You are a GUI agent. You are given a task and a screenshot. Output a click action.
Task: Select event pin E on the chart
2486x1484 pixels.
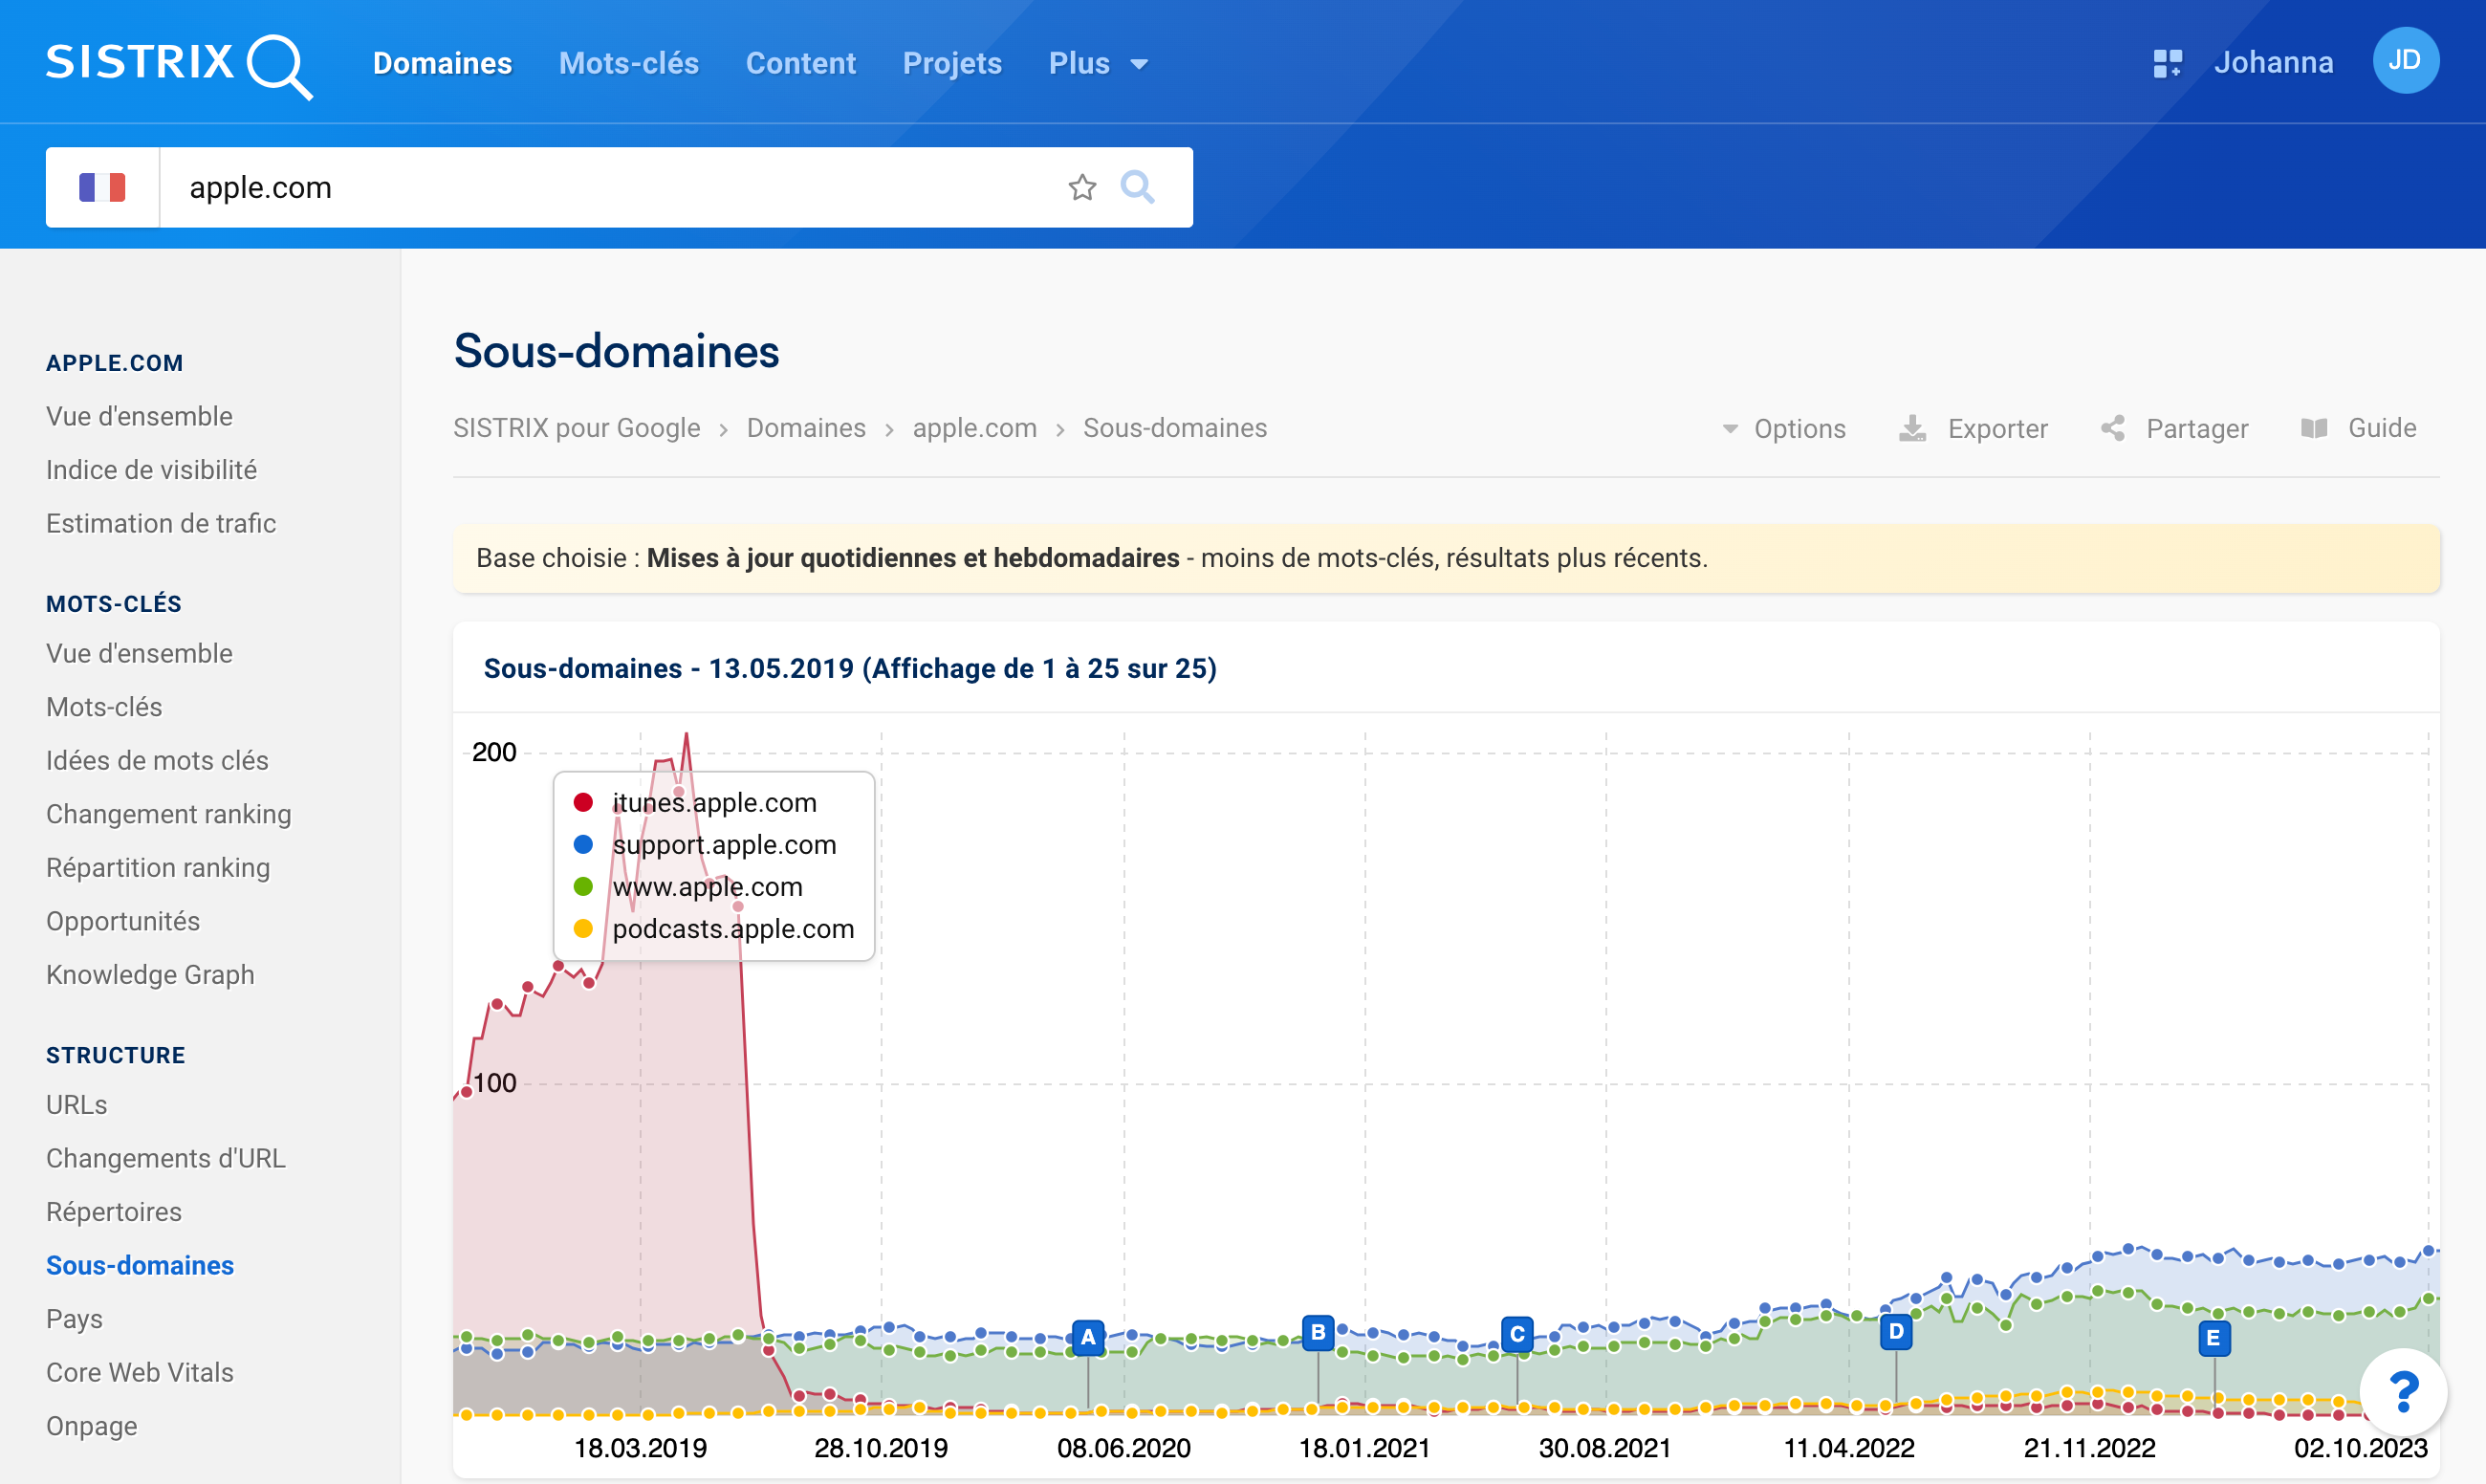(x=2213, y=1338)
